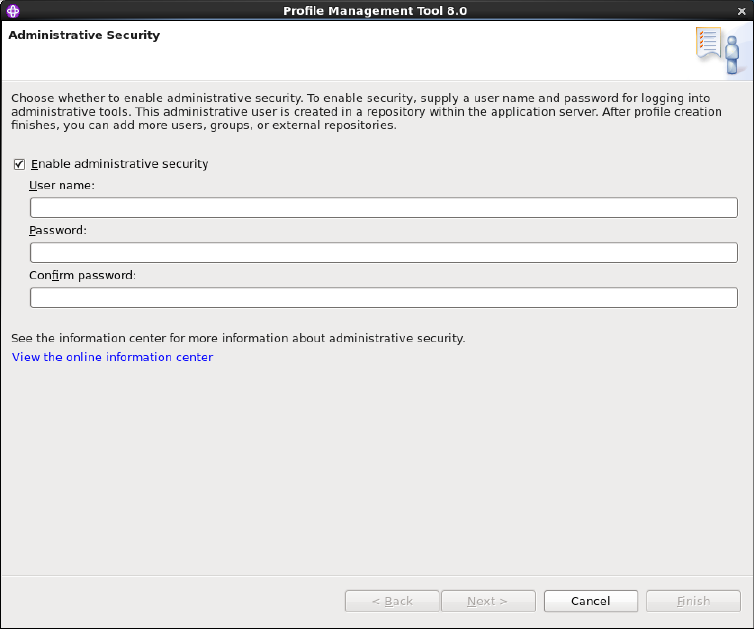The width and height of the screenshot is (754, 629).
Task: Select the Confirm password field
Action: tap(384, 298)
